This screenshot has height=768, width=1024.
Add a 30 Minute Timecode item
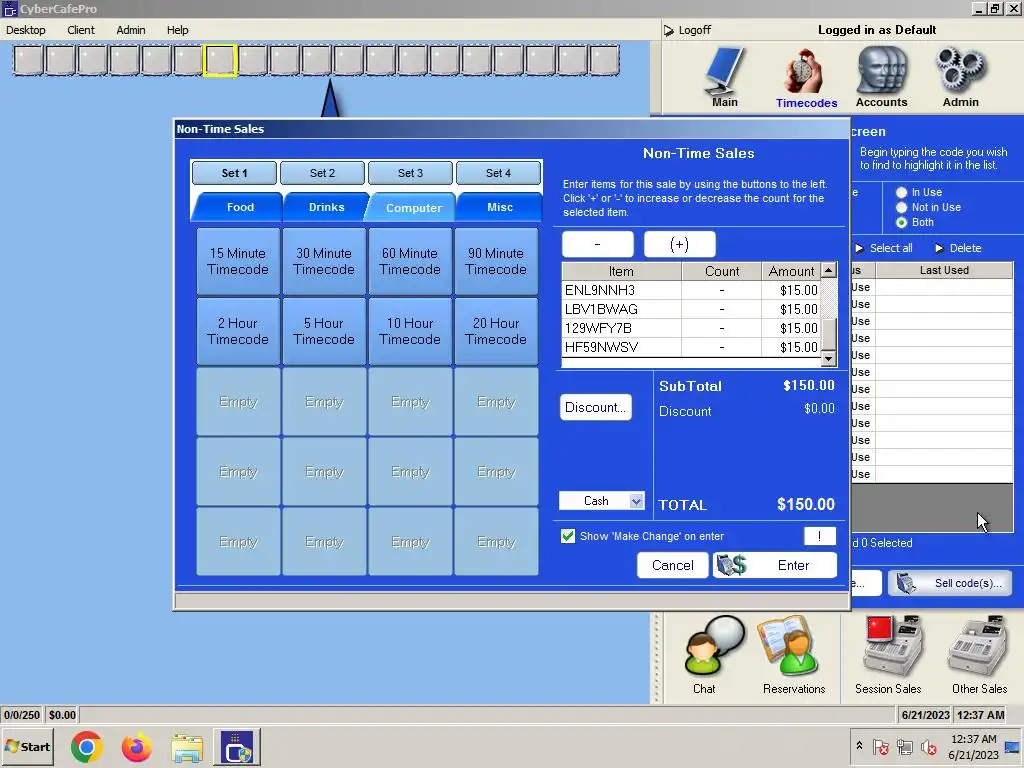(x=324, y=261)
